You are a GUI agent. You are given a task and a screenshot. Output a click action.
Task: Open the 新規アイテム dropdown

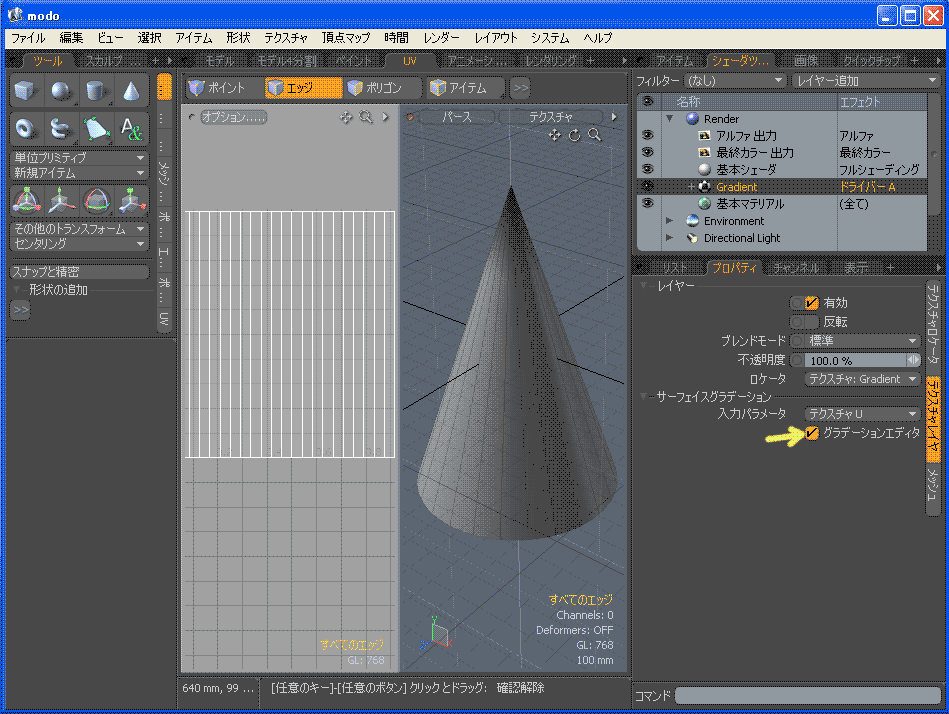(x=79, y=172)
